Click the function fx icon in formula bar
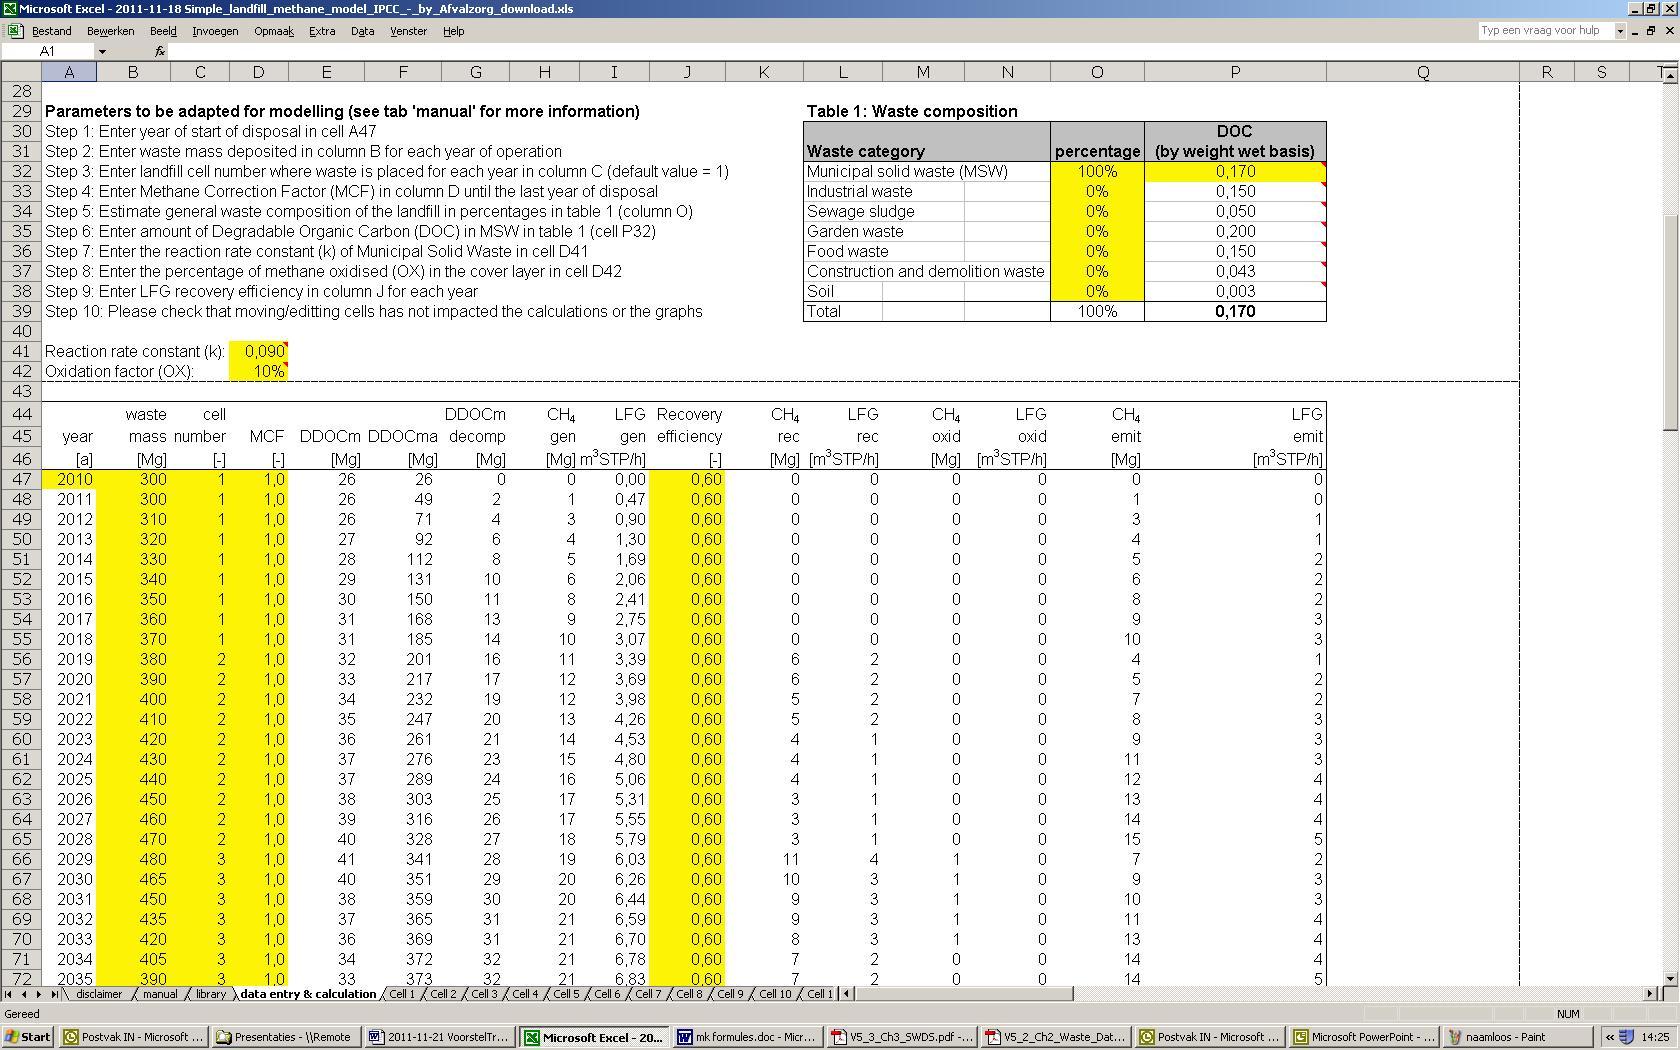The height and width of the screenshot is (1050, 1680). coord(160,51)
